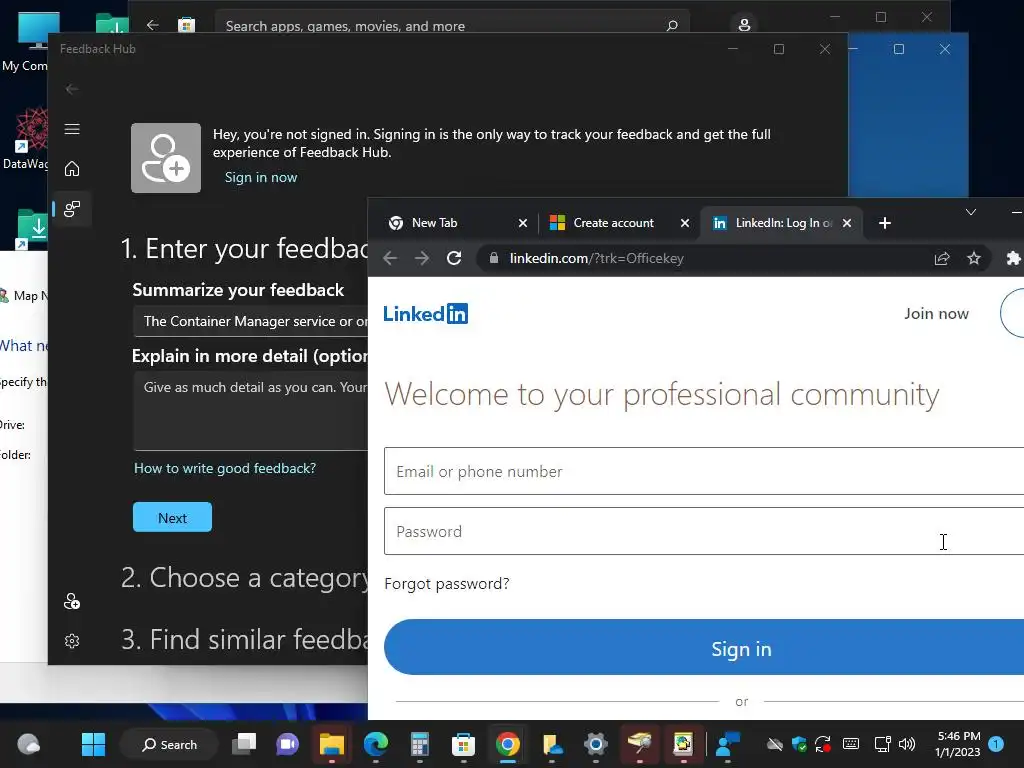Expand step 3 'Find similar feedback'
1024x768 pixels.
point(245,639)
